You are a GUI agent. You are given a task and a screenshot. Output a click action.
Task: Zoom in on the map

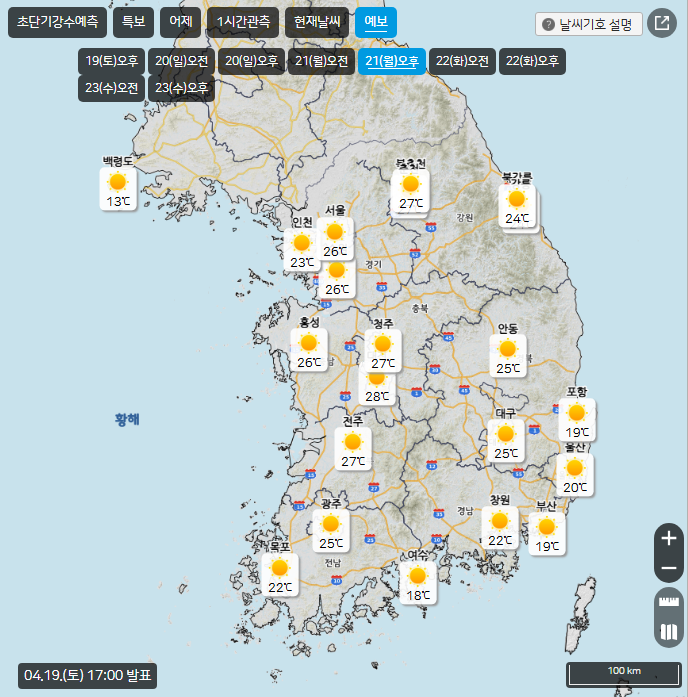(x=669, y=538)
